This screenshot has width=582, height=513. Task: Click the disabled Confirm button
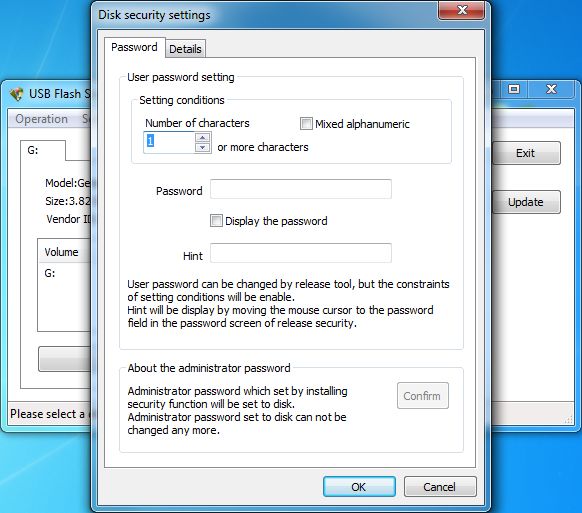click(x=422, y=396)
